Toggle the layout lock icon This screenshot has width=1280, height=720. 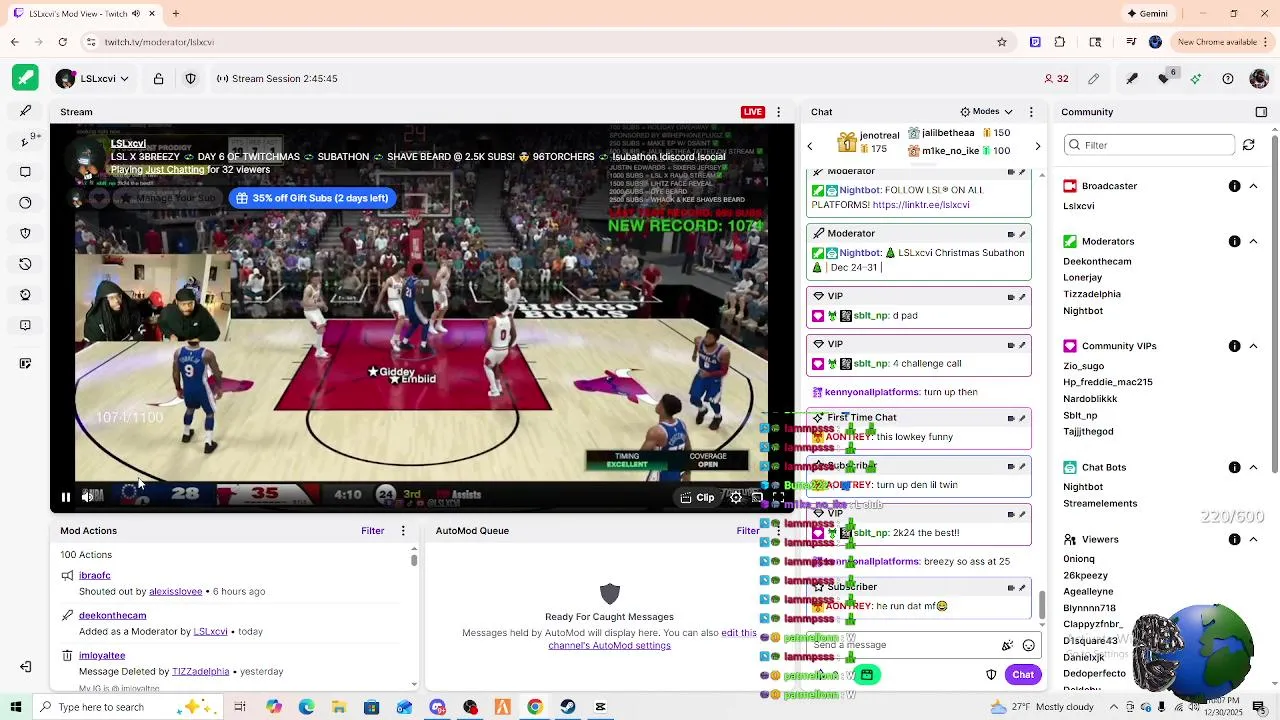[158, 78]
